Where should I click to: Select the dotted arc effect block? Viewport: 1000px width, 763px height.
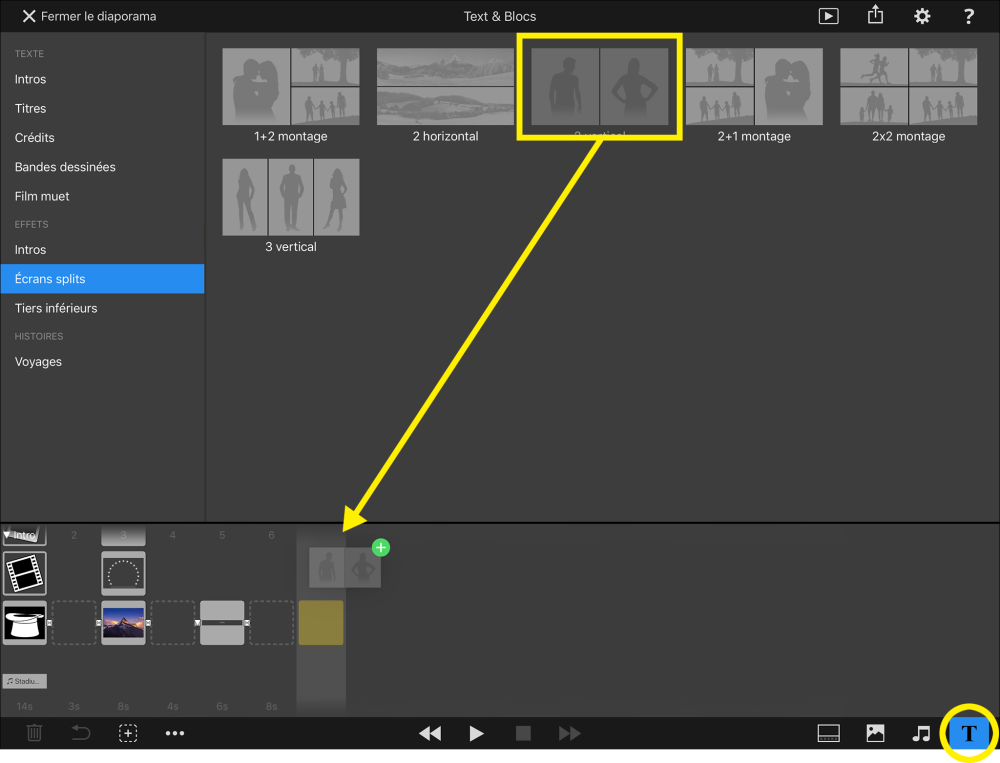click(123, 573)
